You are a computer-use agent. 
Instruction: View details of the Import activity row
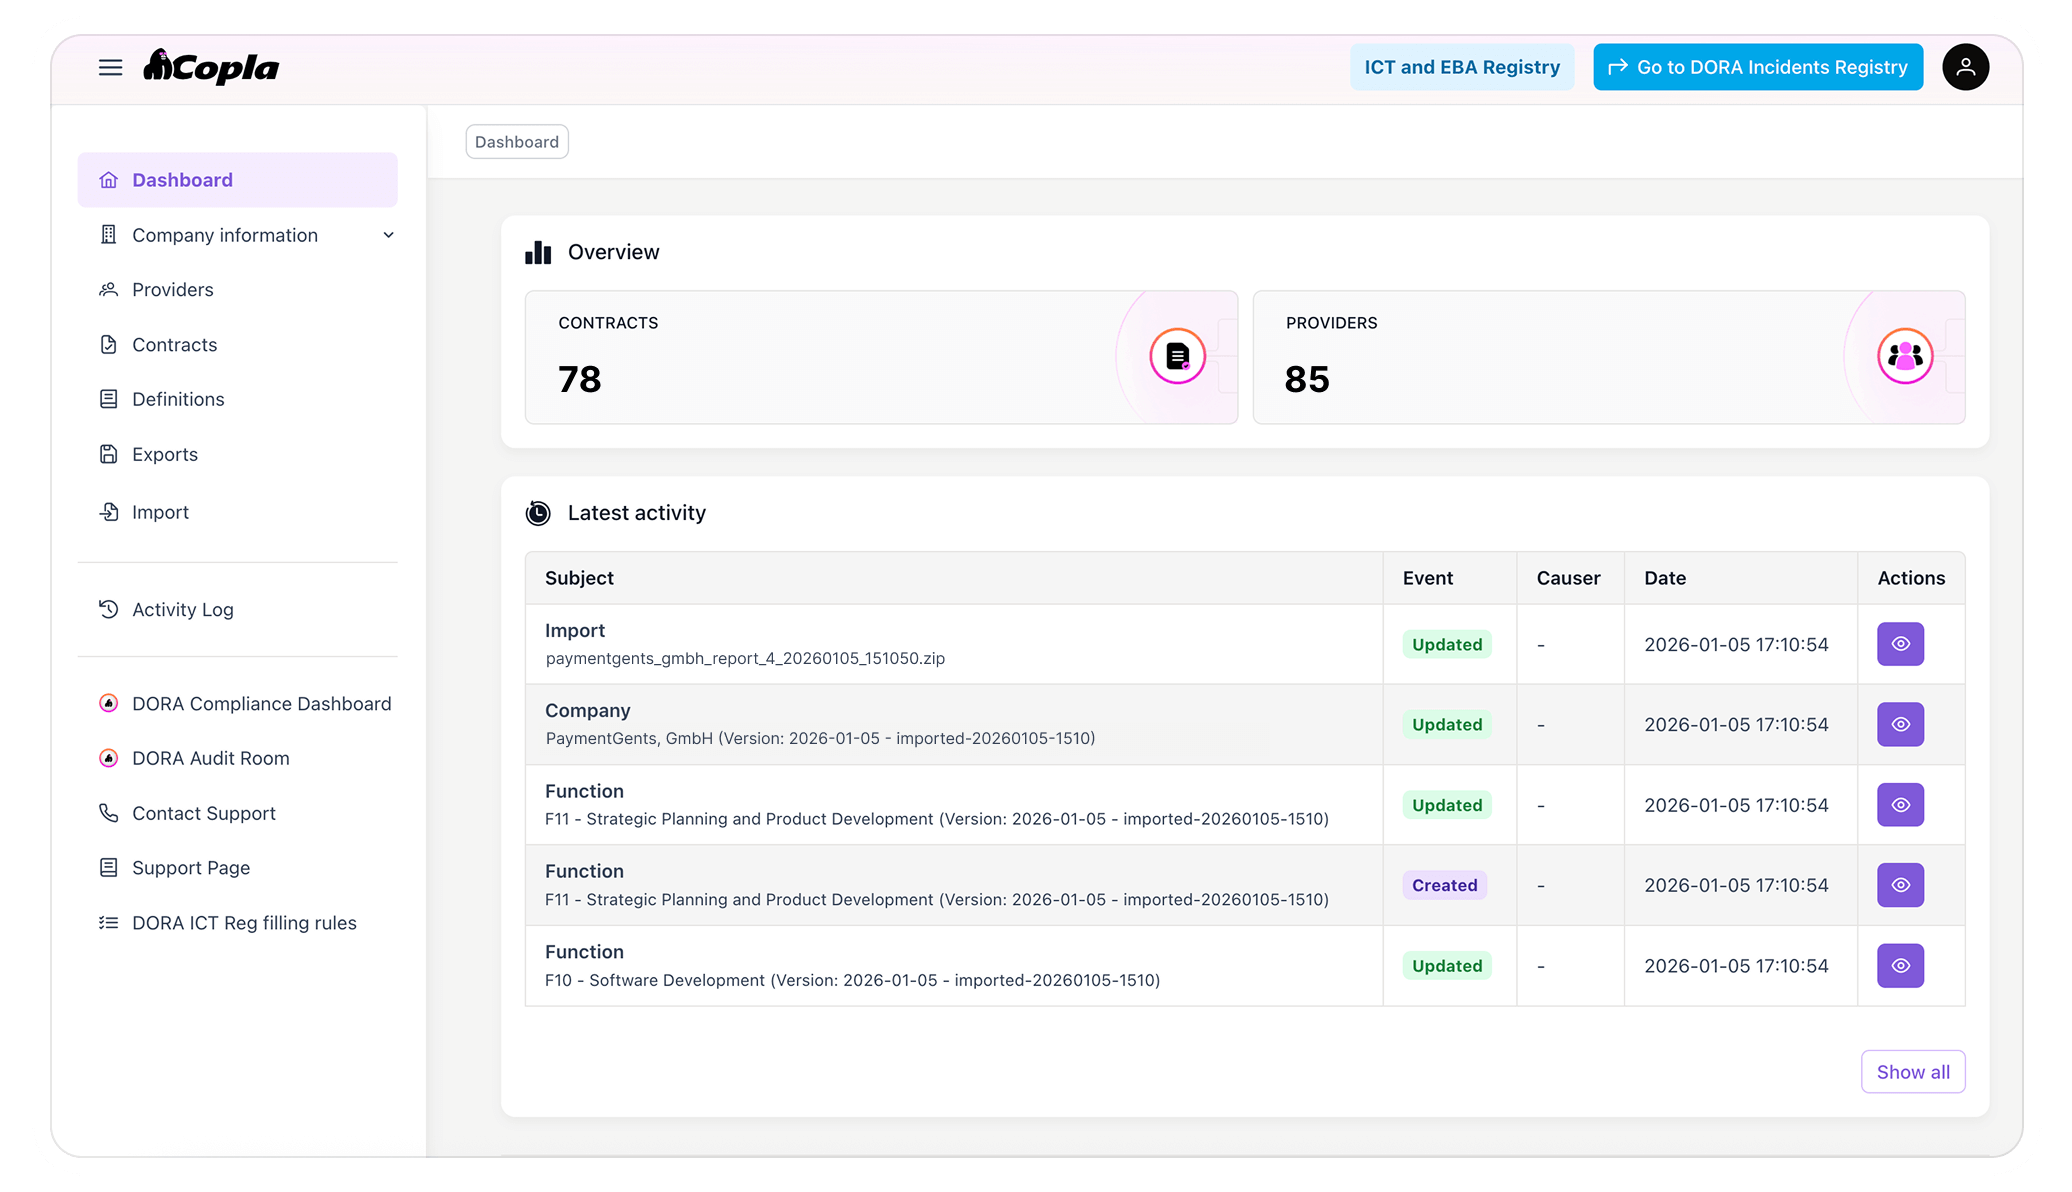[x=1900, y=645]
